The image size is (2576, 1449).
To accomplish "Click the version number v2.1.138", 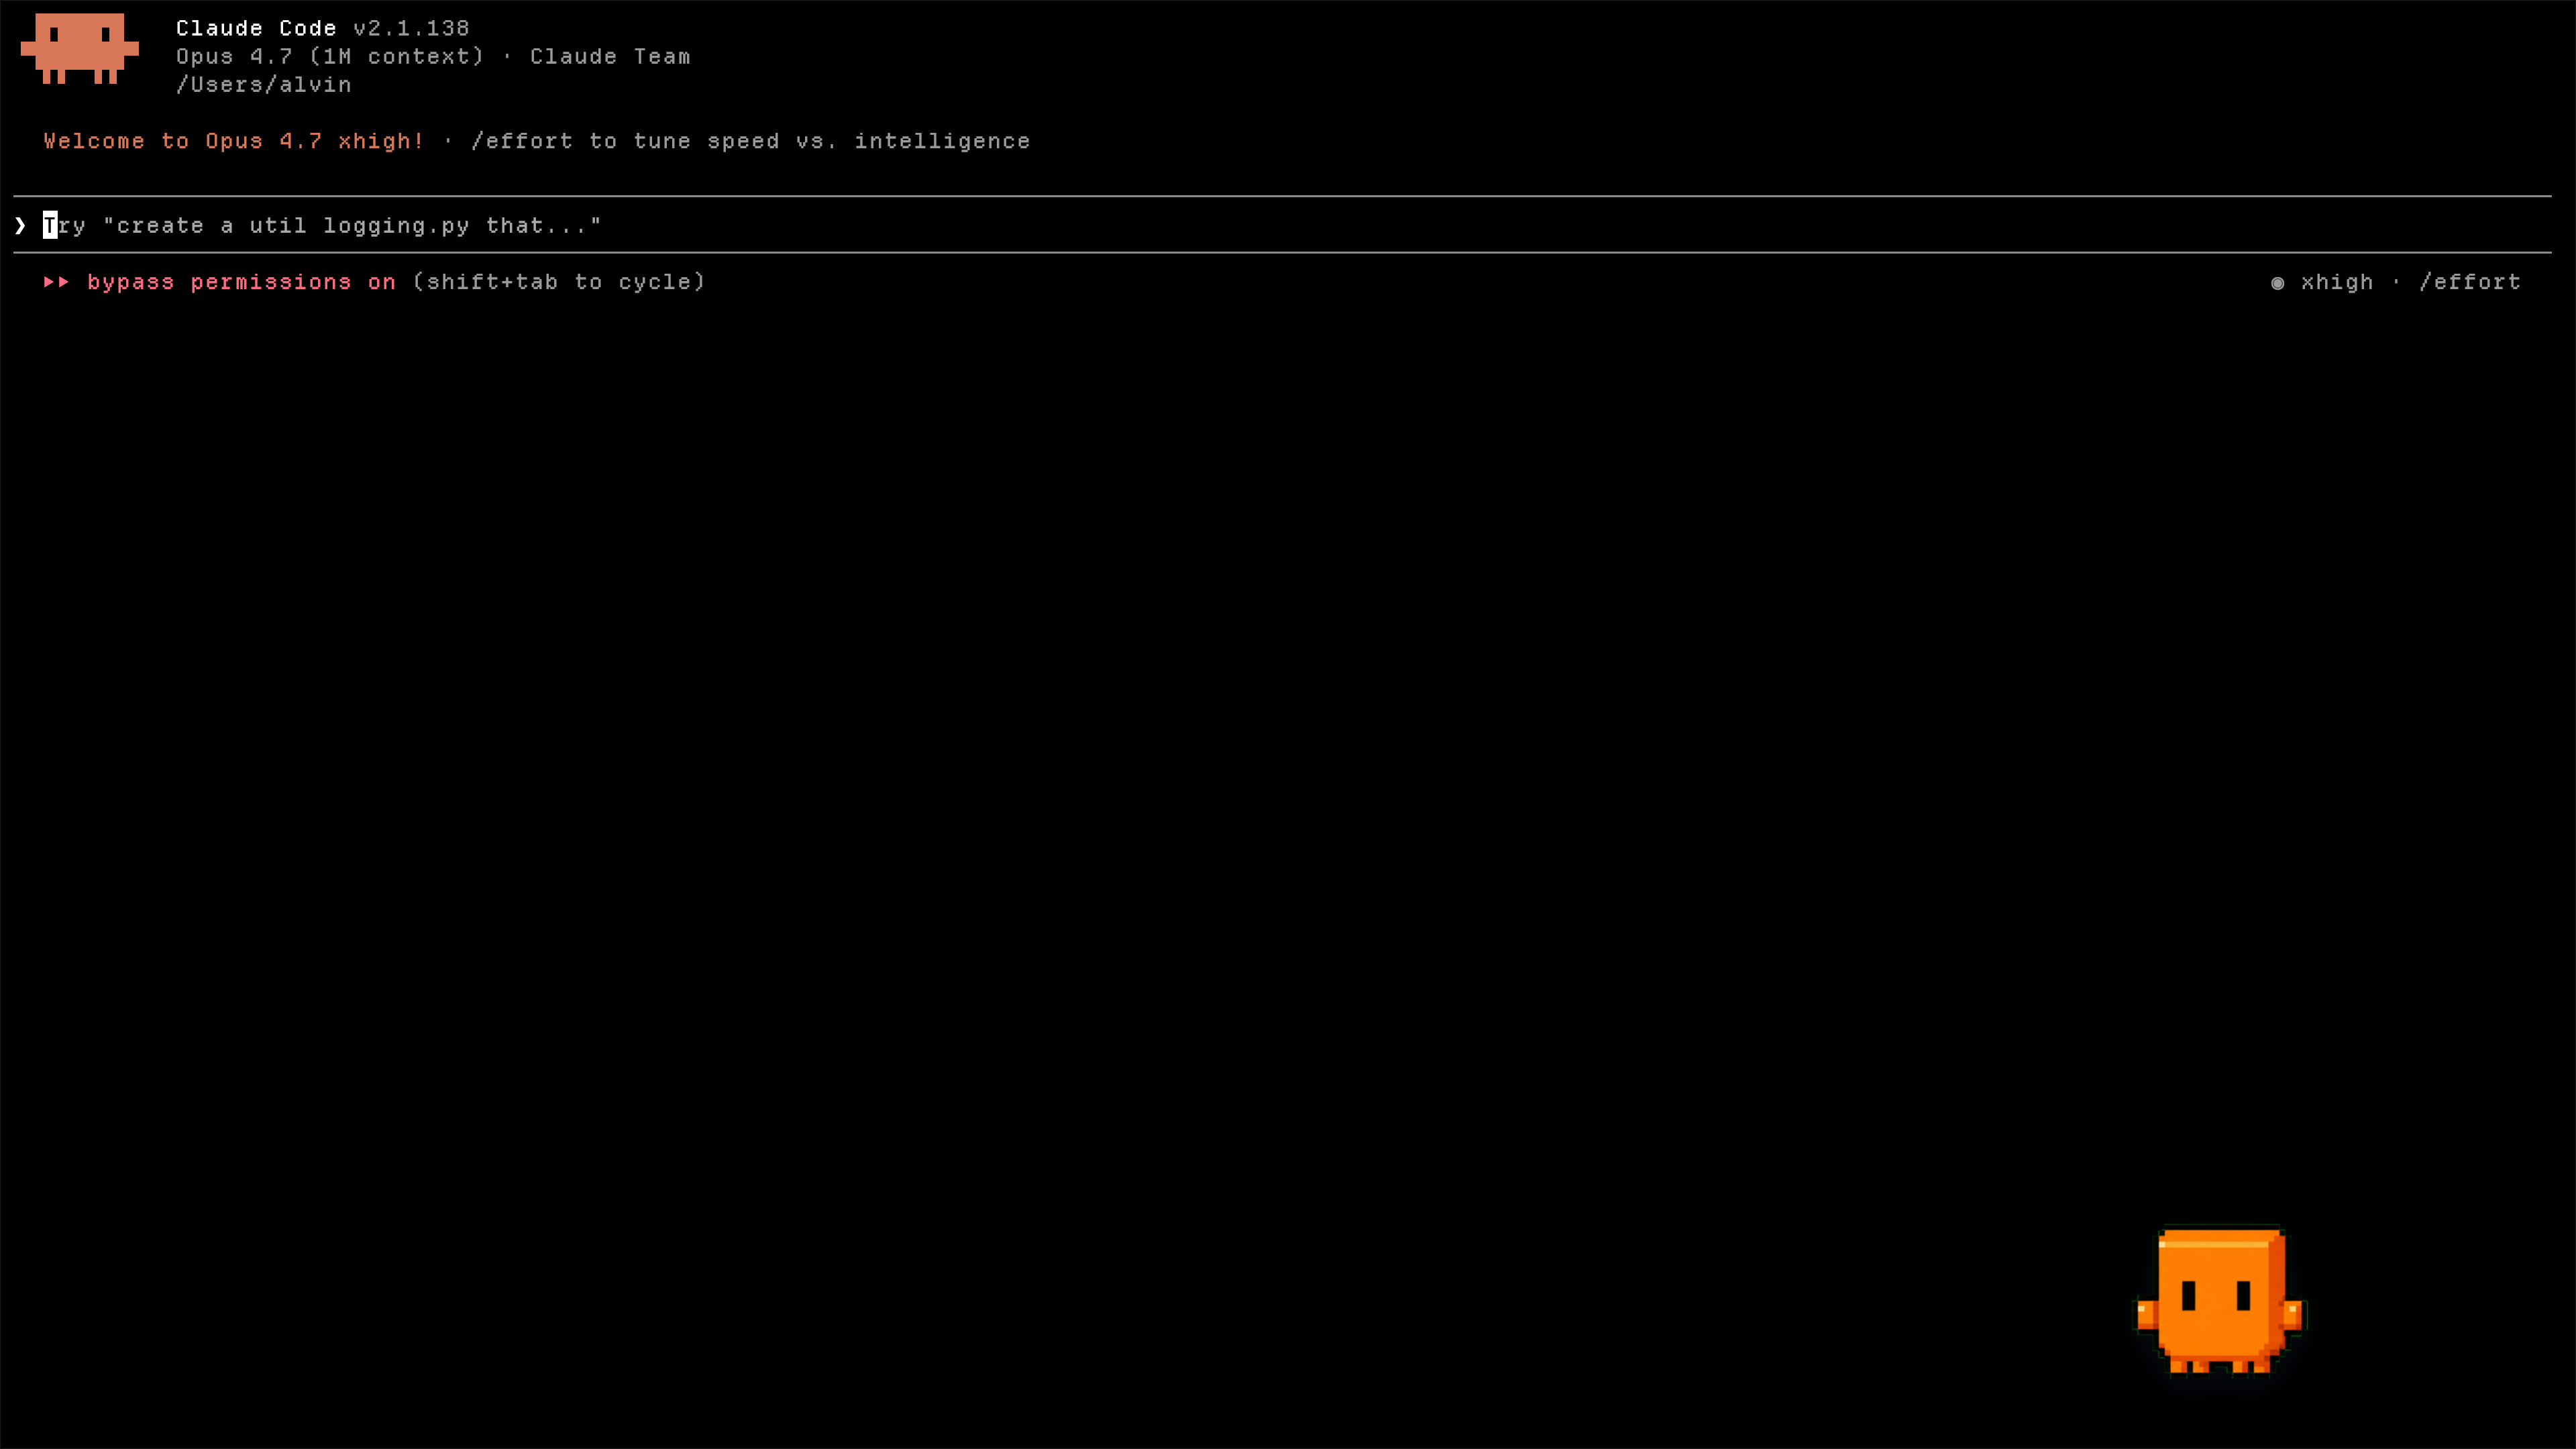I will click(x=411, y=28).
